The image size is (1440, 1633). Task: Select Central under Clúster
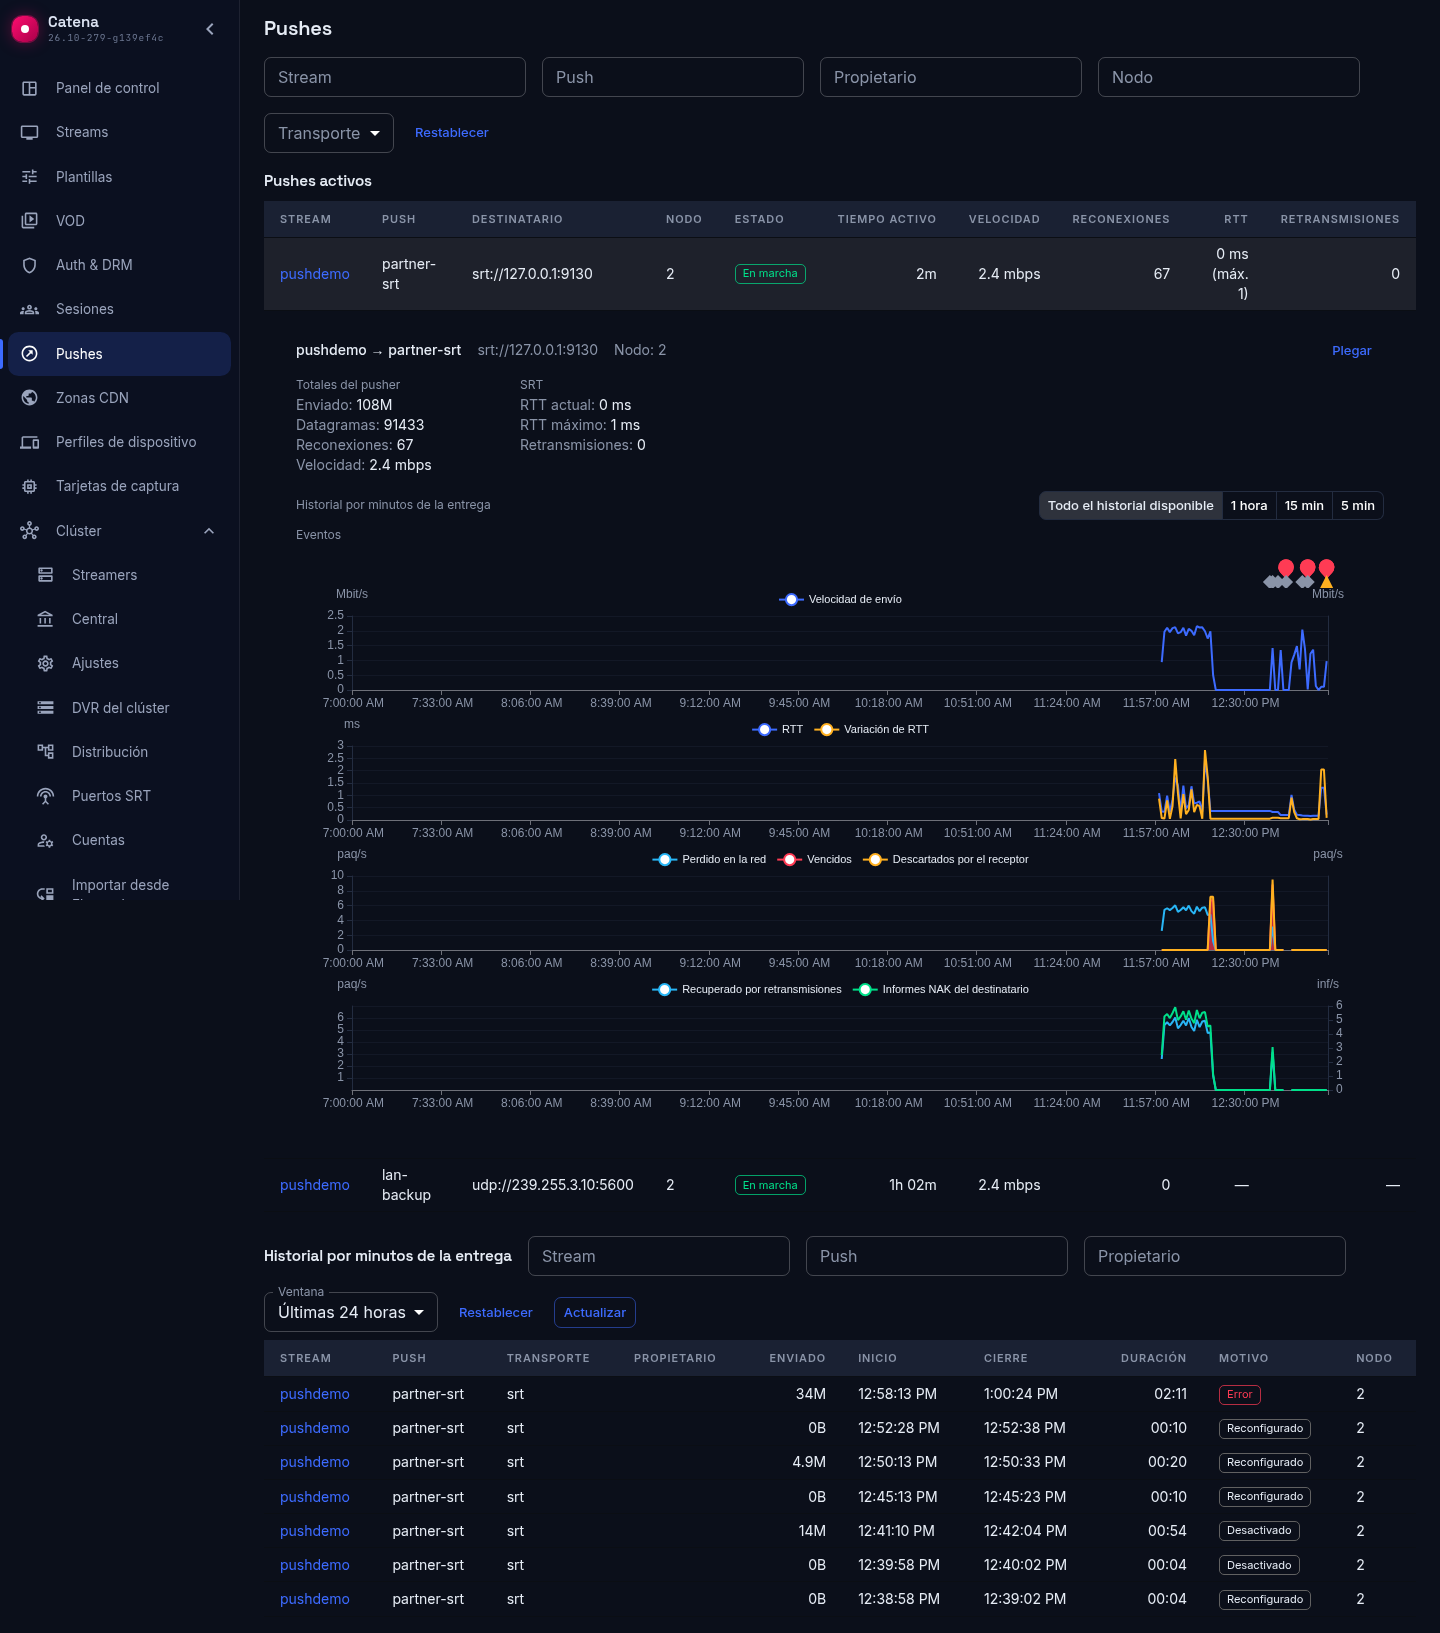point(119,619)
